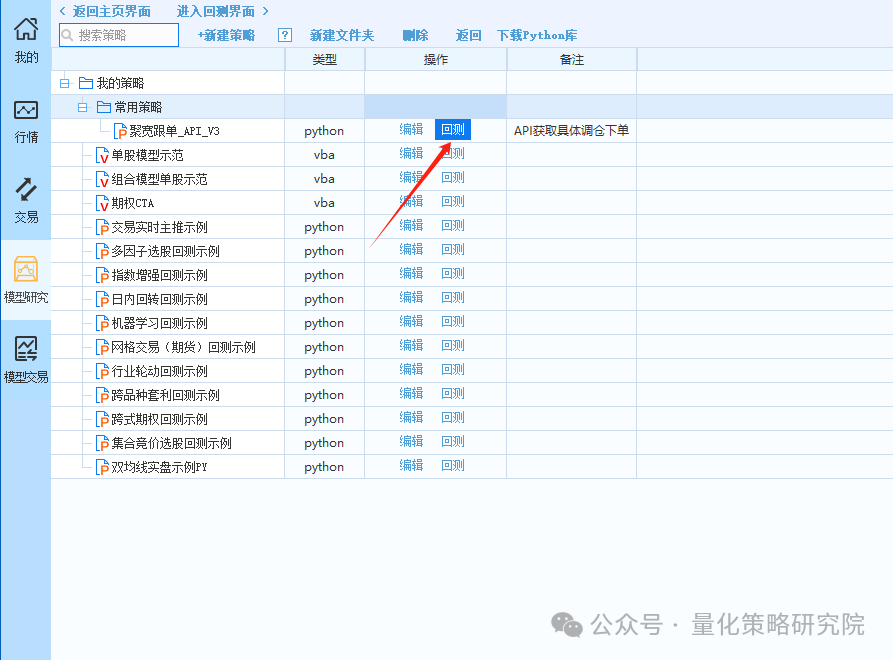Click the python icon of 集合竞价选股回测示例
This screenshot has width=893, height=660.
pos(102,443)
